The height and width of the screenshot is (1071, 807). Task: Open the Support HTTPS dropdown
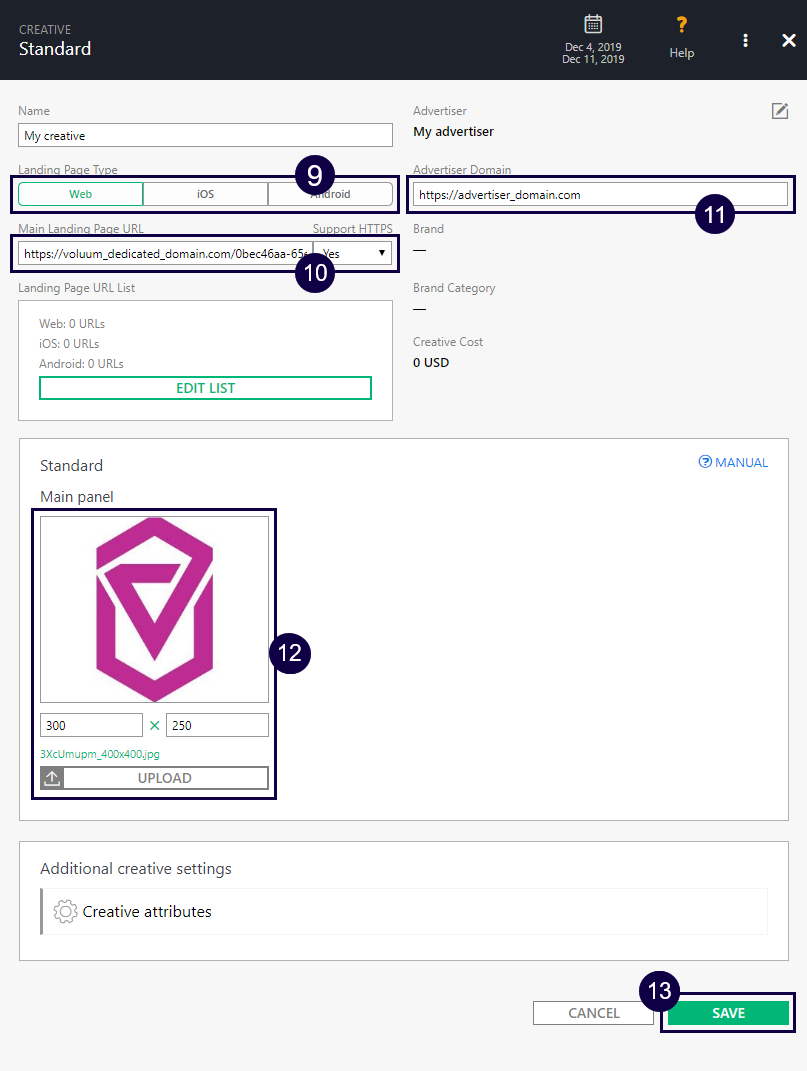click(353, 253)
